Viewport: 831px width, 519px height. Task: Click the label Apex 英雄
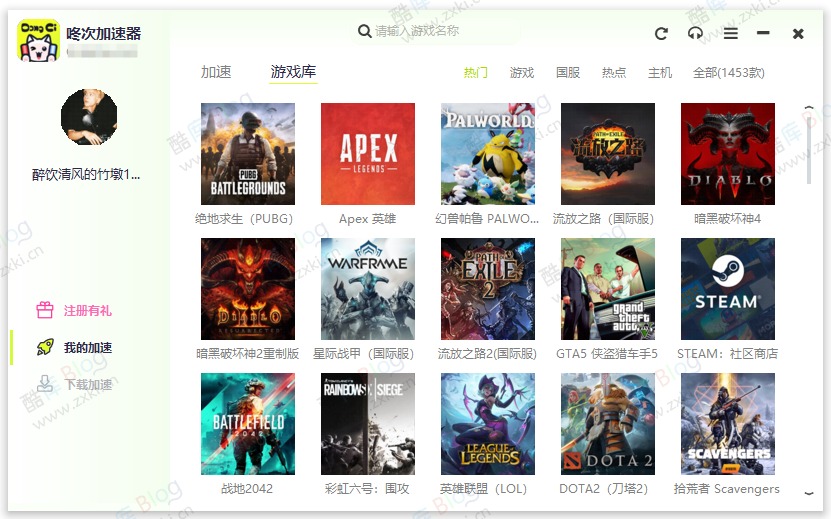pyautogui.click(x=368, y=219)
